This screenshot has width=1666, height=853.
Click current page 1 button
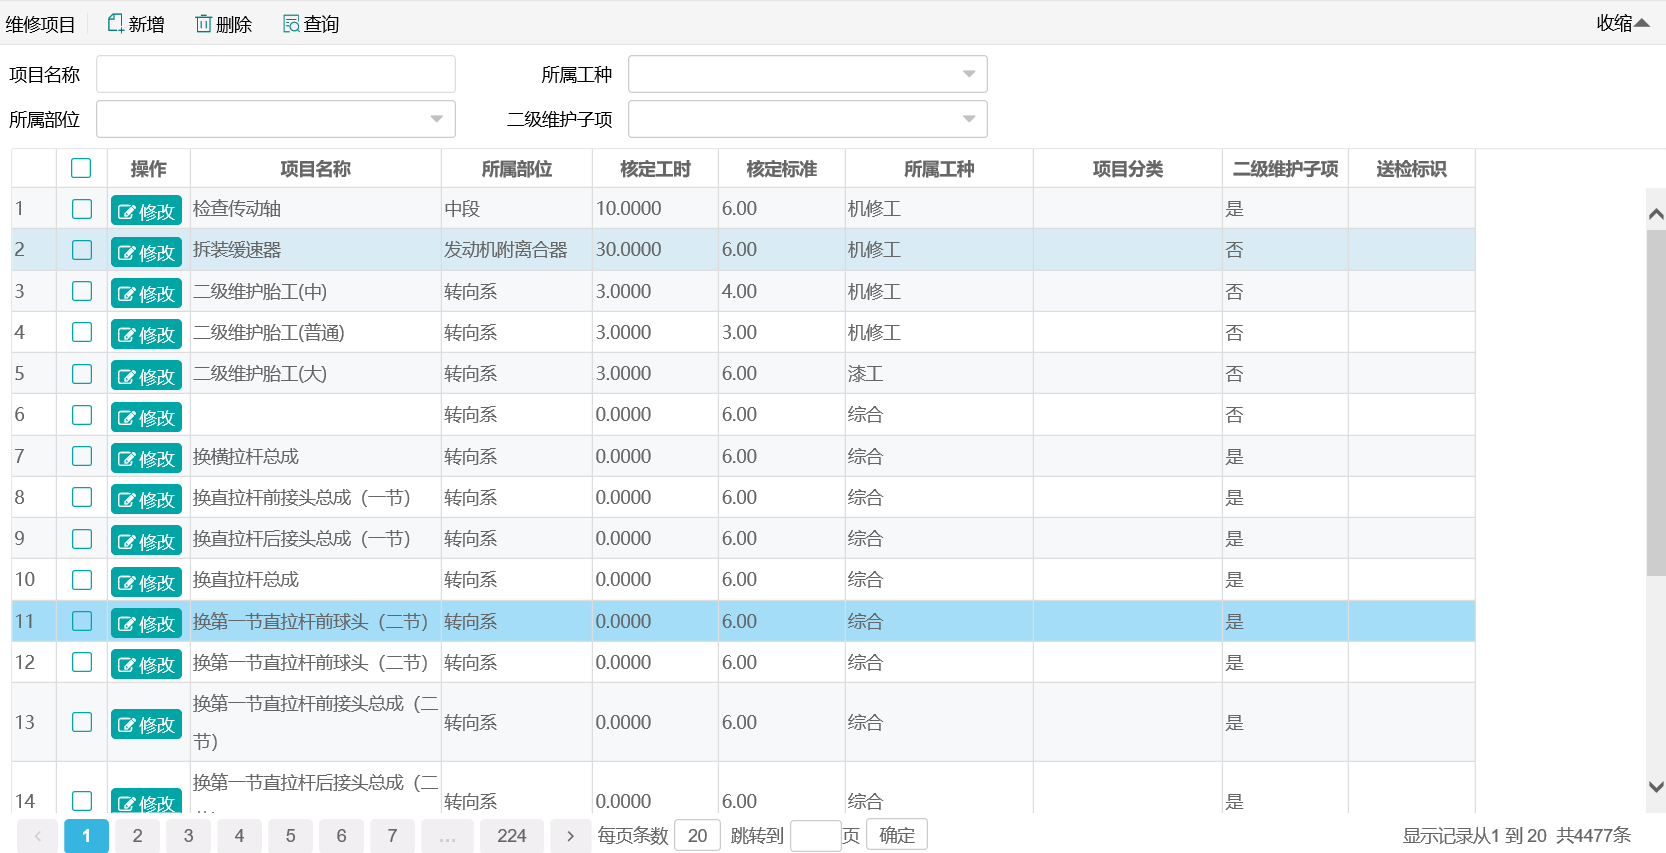click(x=86, y=836)
